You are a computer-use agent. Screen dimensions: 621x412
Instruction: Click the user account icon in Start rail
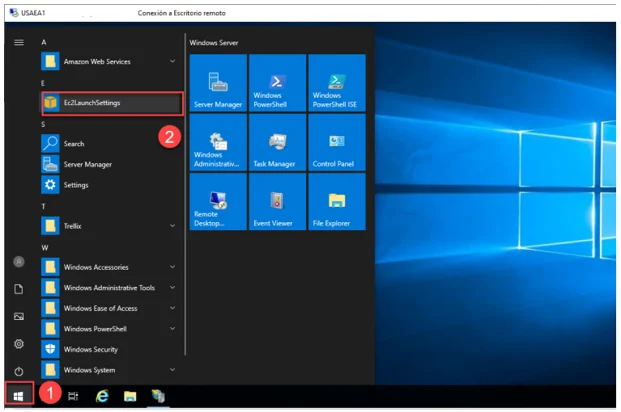coord(19,261)
